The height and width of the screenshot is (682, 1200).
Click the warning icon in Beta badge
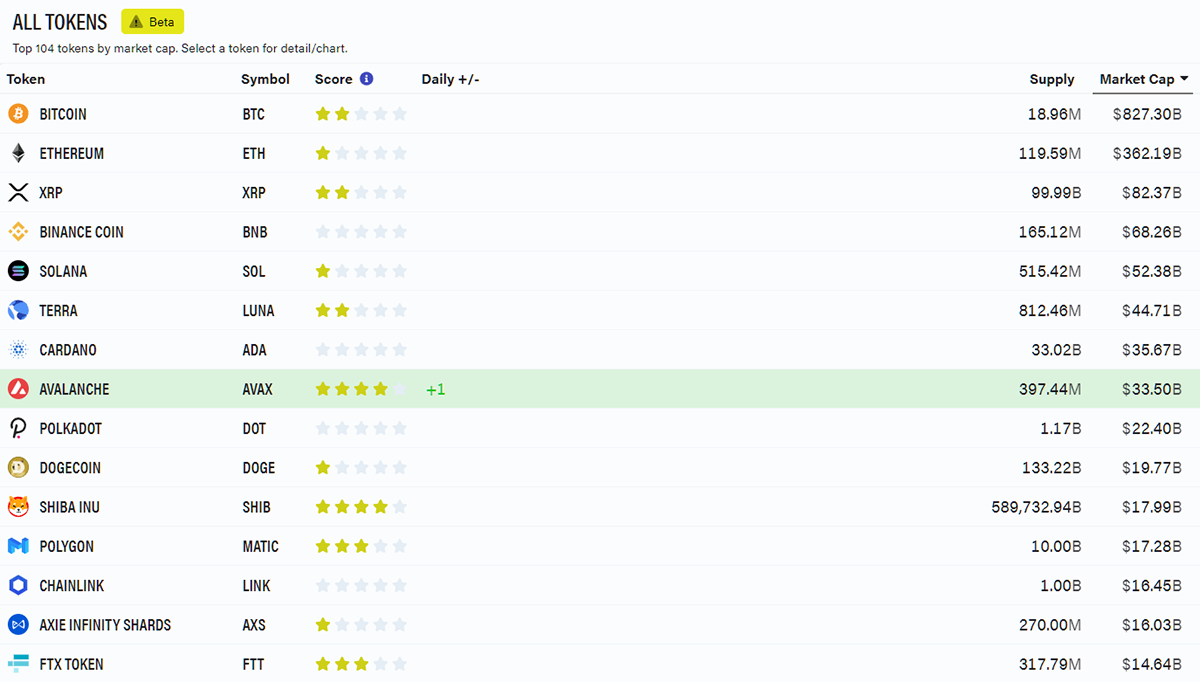click(136, 22)
